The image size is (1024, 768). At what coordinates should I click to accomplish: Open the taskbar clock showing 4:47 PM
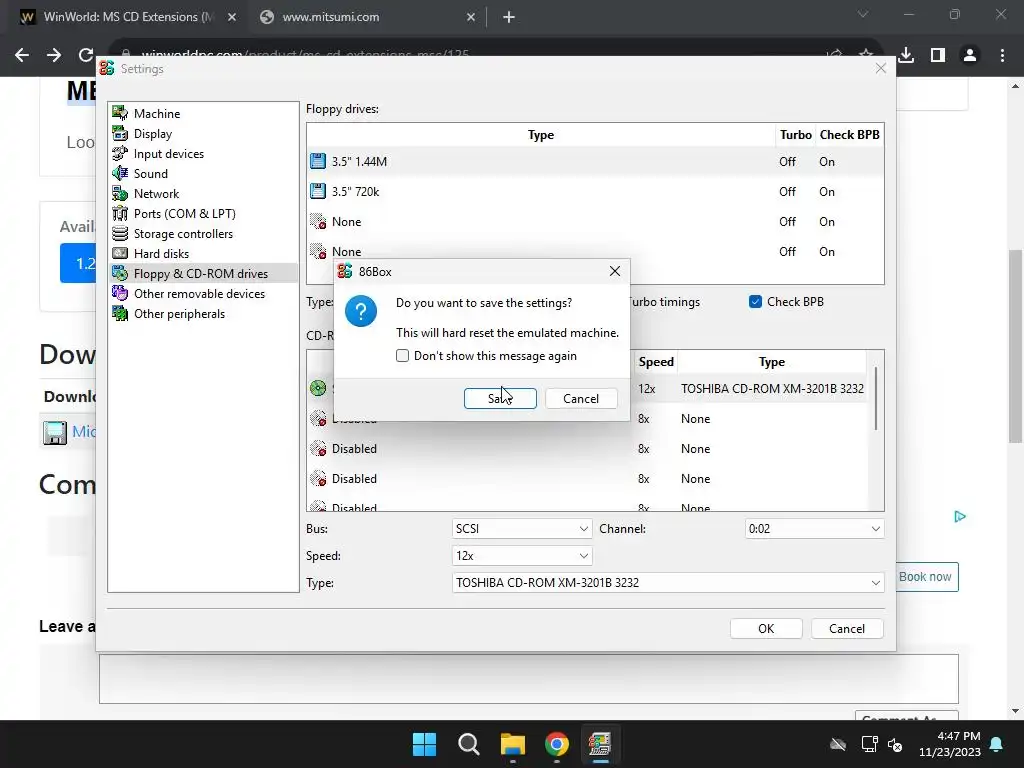(x=950, y=744)
